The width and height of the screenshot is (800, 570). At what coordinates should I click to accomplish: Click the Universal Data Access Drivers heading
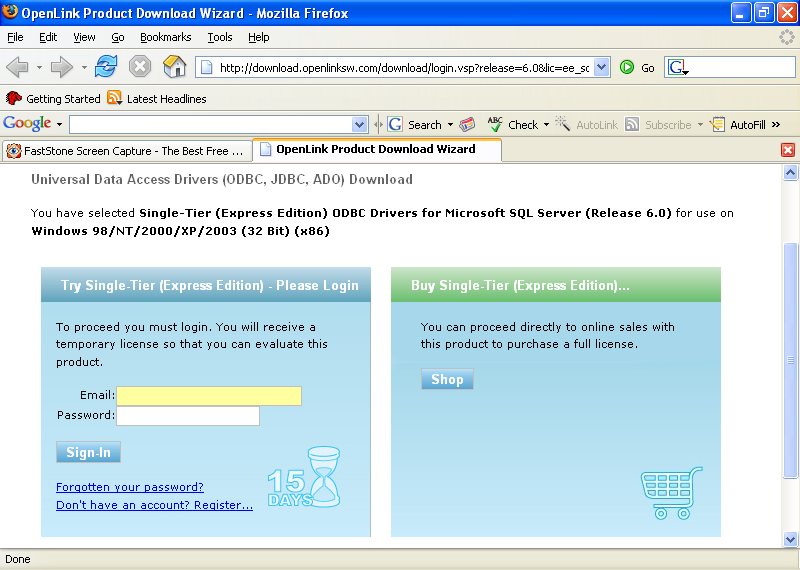(222, 180)
